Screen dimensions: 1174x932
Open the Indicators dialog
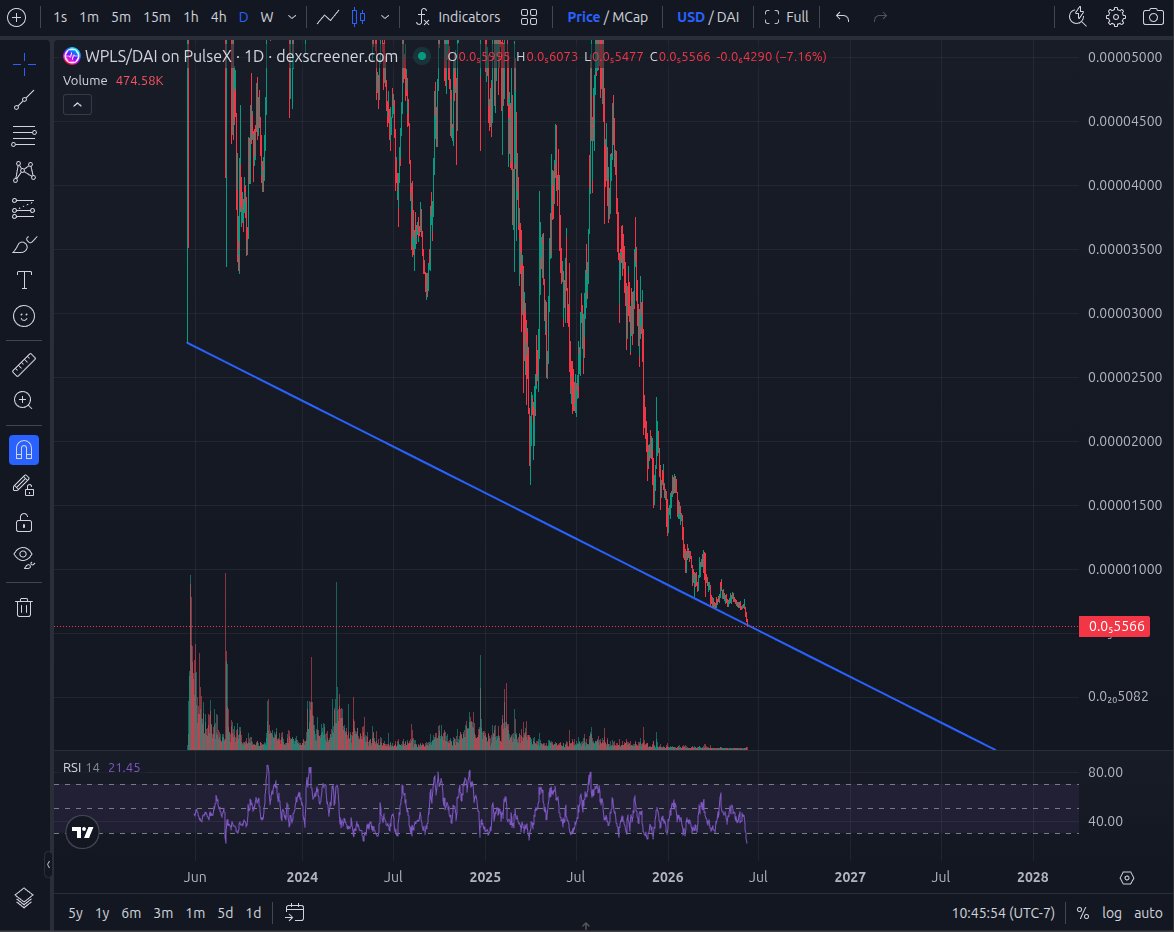[x=458, y=17]
